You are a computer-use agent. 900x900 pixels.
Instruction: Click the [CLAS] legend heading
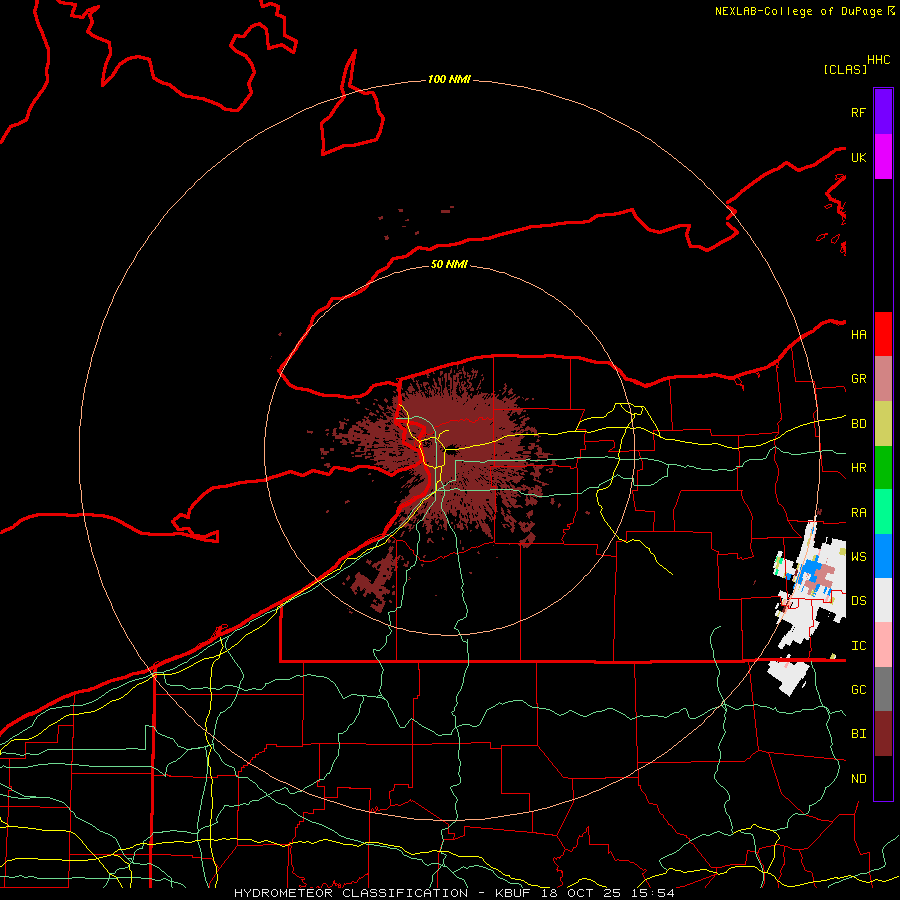pos(845,69)
